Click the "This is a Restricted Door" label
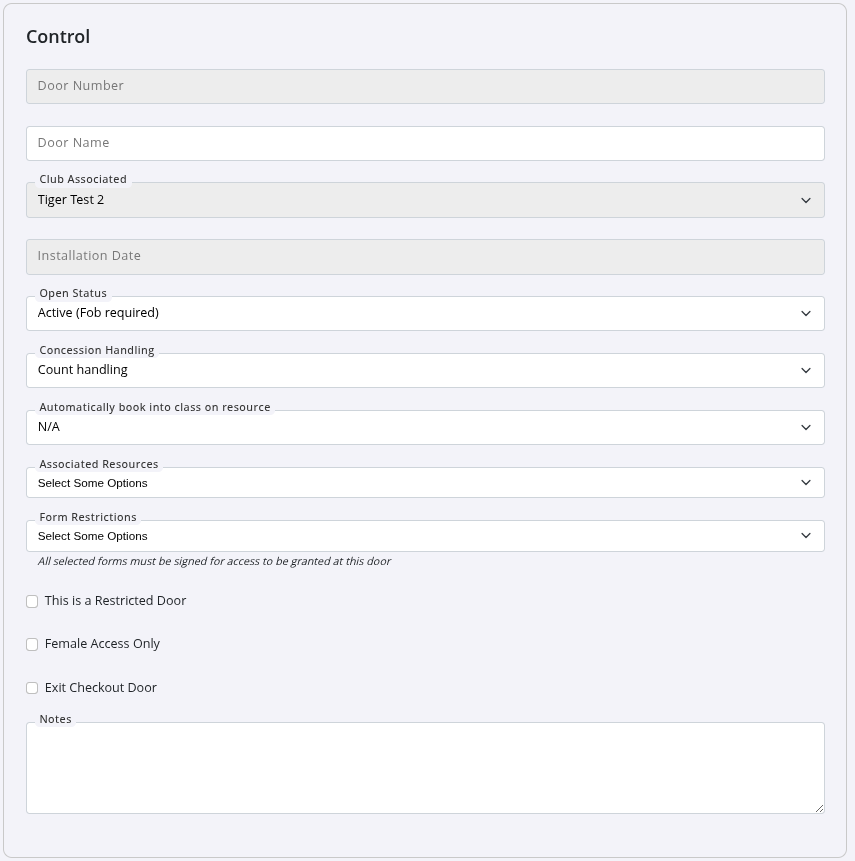The image size is (855, 861). coord(115,601)
